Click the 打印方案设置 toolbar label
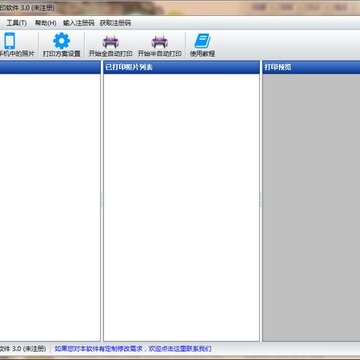 (x=62, y=54)
